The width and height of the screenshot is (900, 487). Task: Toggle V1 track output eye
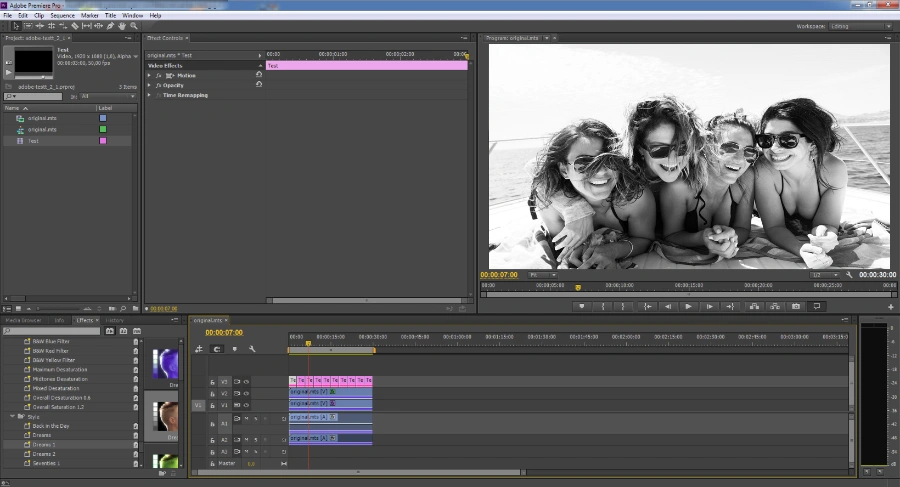pos(246,405)
